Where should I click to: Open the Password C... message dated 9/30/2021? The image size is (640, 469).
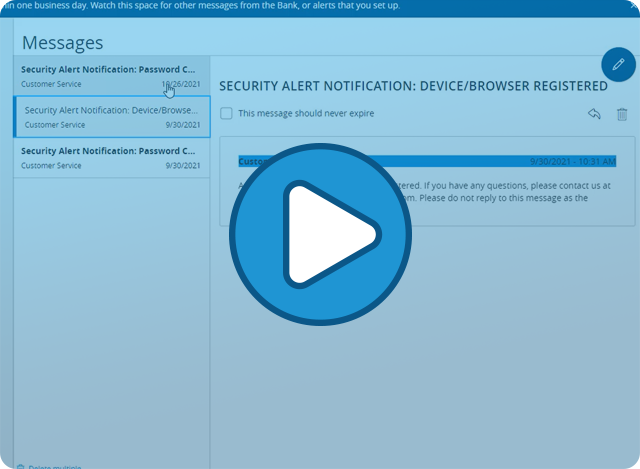coord(112,158)
